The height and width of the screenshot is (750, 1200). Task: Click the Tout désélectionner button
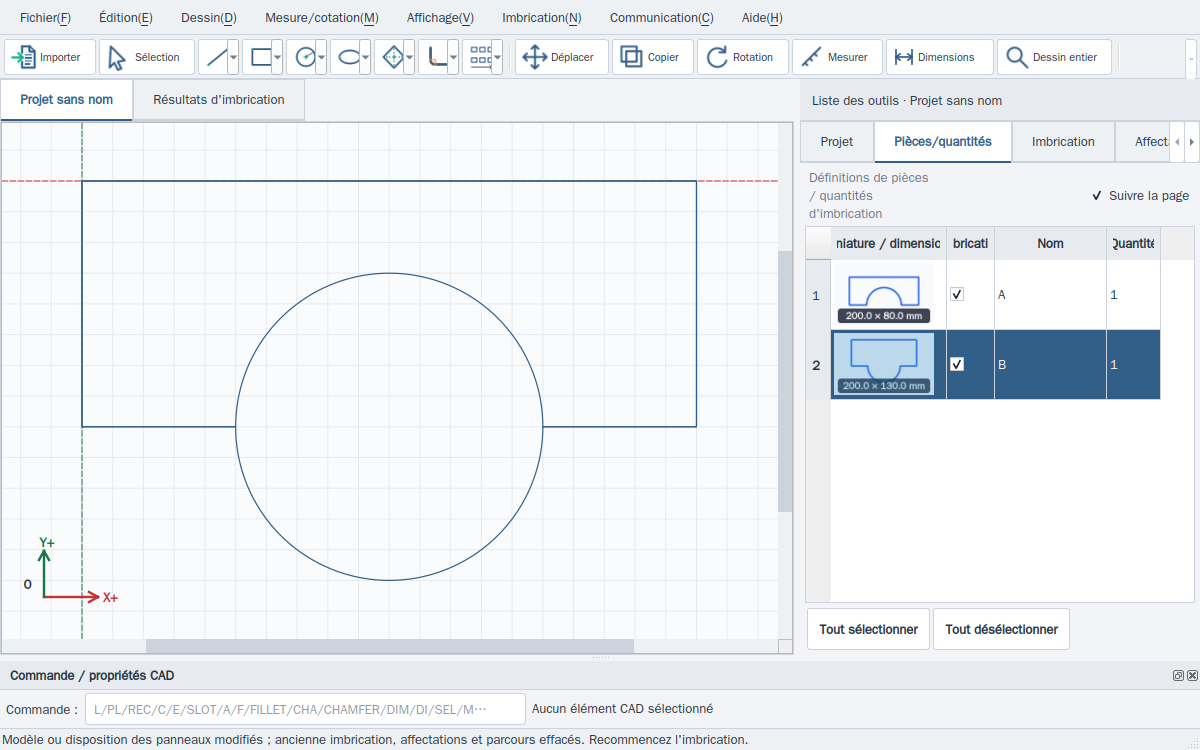tap(1001, 629)
